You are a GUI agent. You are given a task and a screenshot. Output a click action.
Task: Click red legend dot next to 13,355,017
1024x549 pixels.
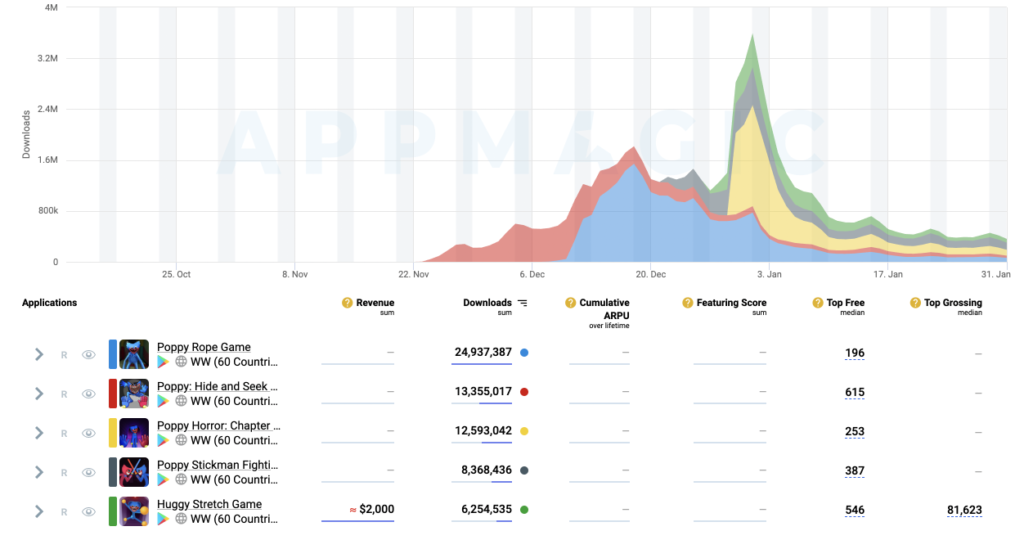tap(524, 392)
